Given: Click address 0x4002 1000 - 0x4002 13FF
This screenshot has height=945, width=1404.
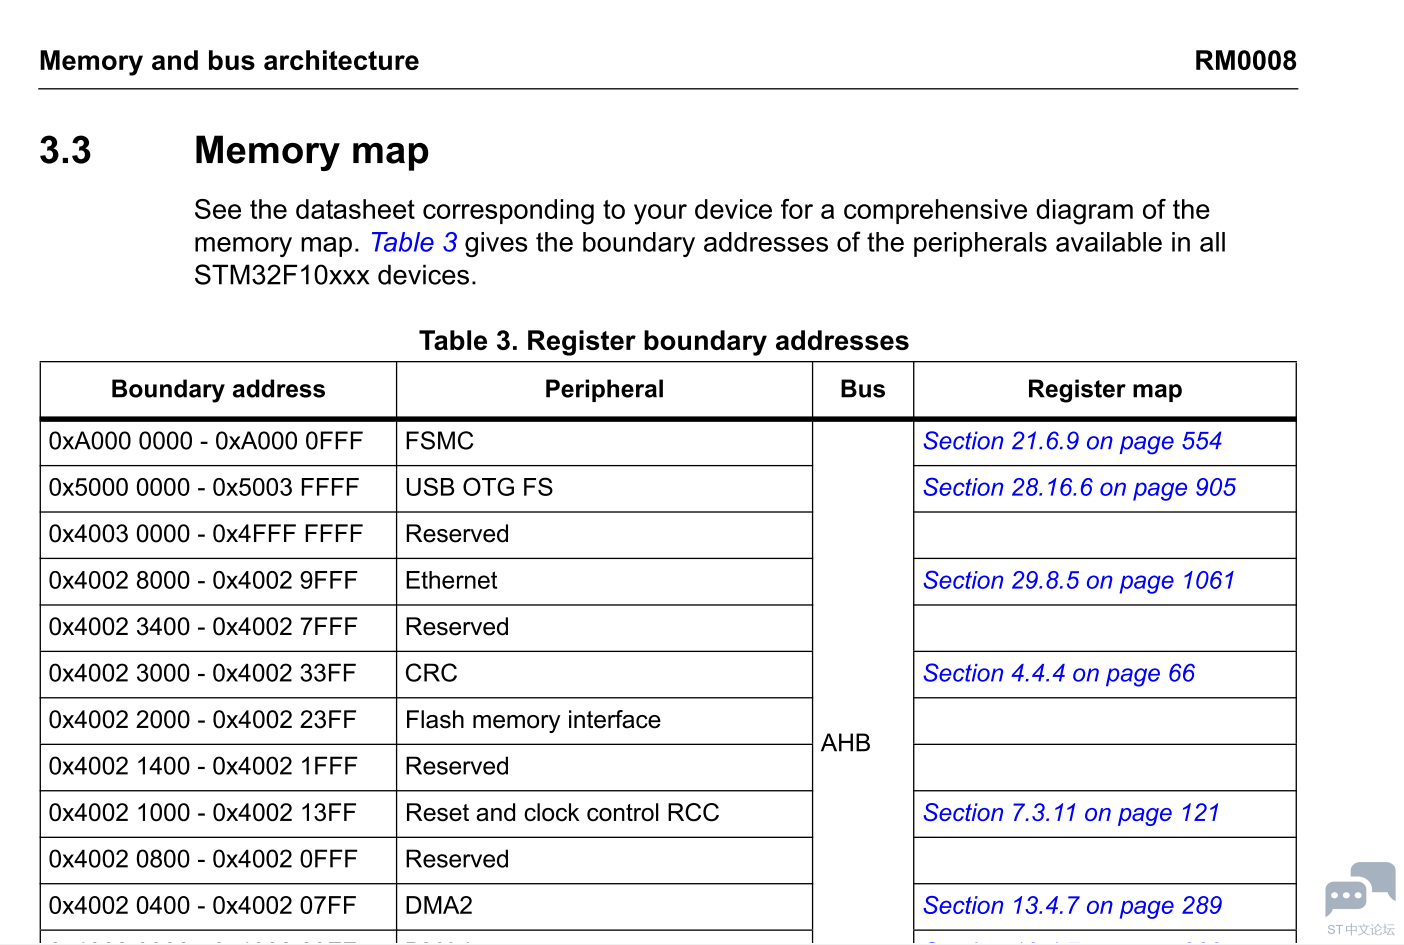Looking at the screenshot, I should 203,813.
